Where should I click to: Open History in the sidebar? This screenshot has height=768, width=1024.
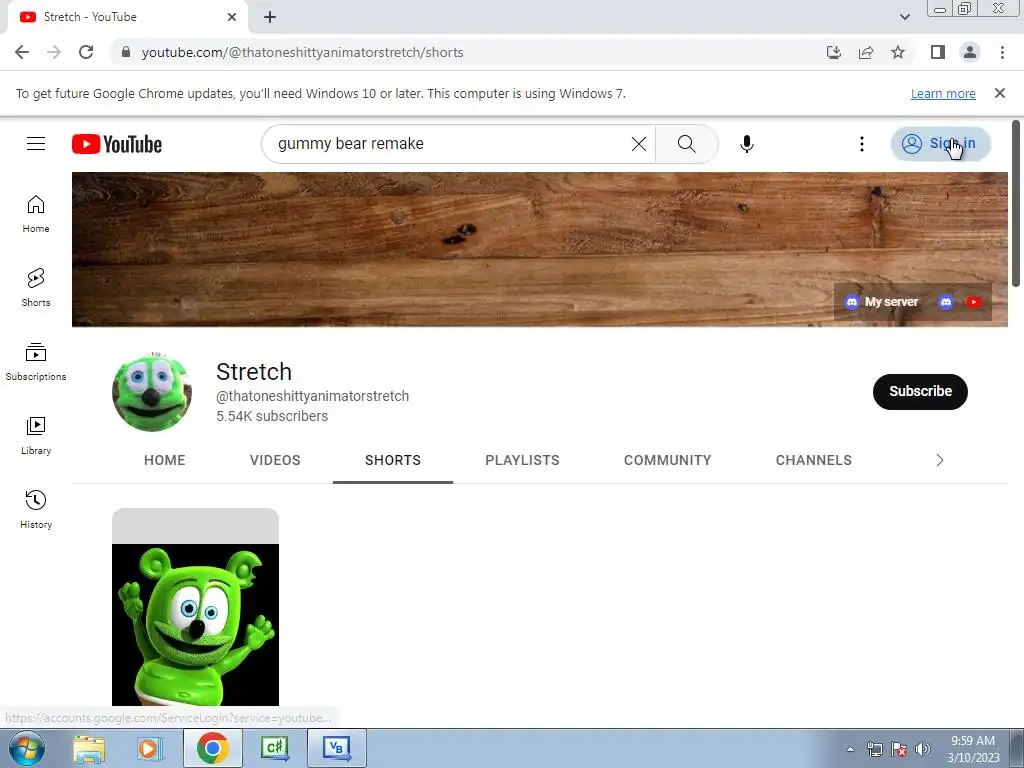click(36, 509)
